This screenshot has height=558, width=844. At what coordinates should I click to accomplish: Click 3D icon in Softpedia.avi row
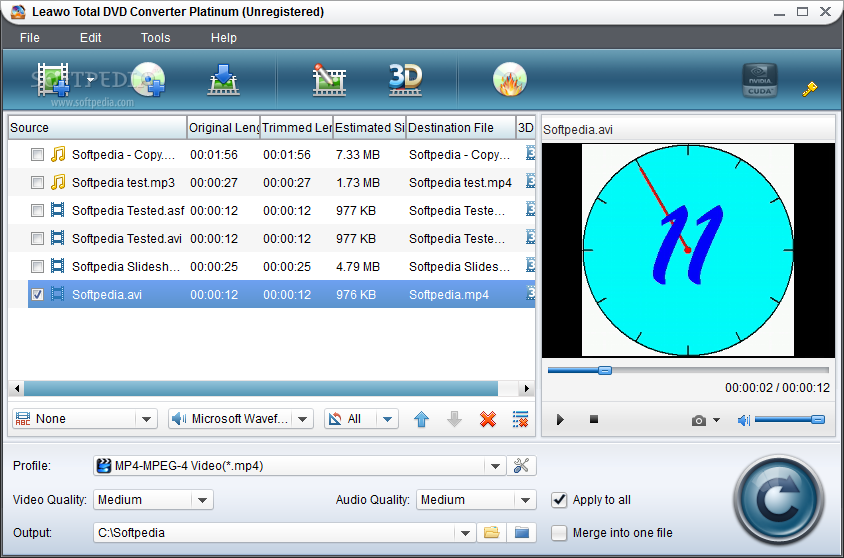point(531,293)
